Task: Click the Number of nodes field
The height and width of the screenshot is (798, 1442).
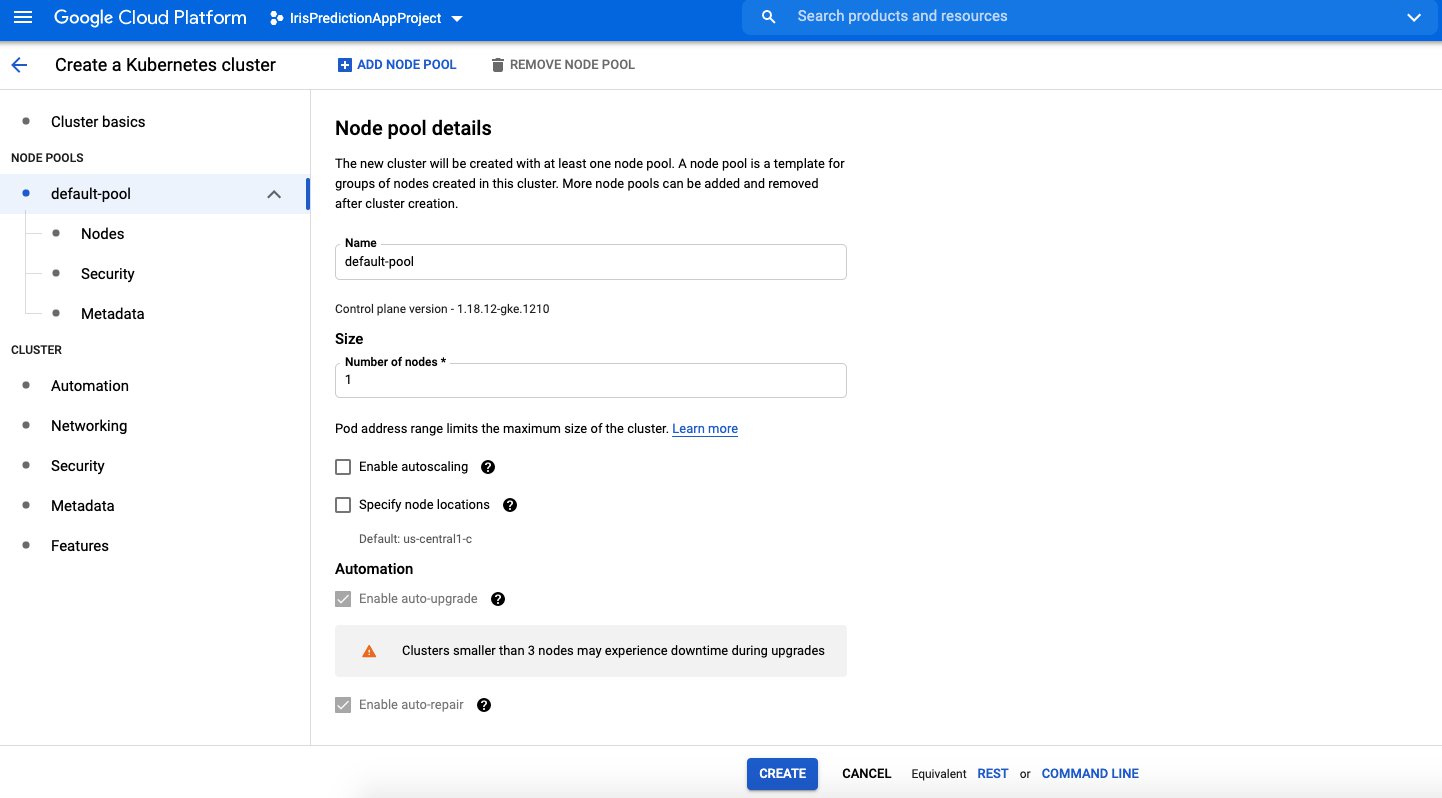Action: pyautogui.click(x=590, y=381)
